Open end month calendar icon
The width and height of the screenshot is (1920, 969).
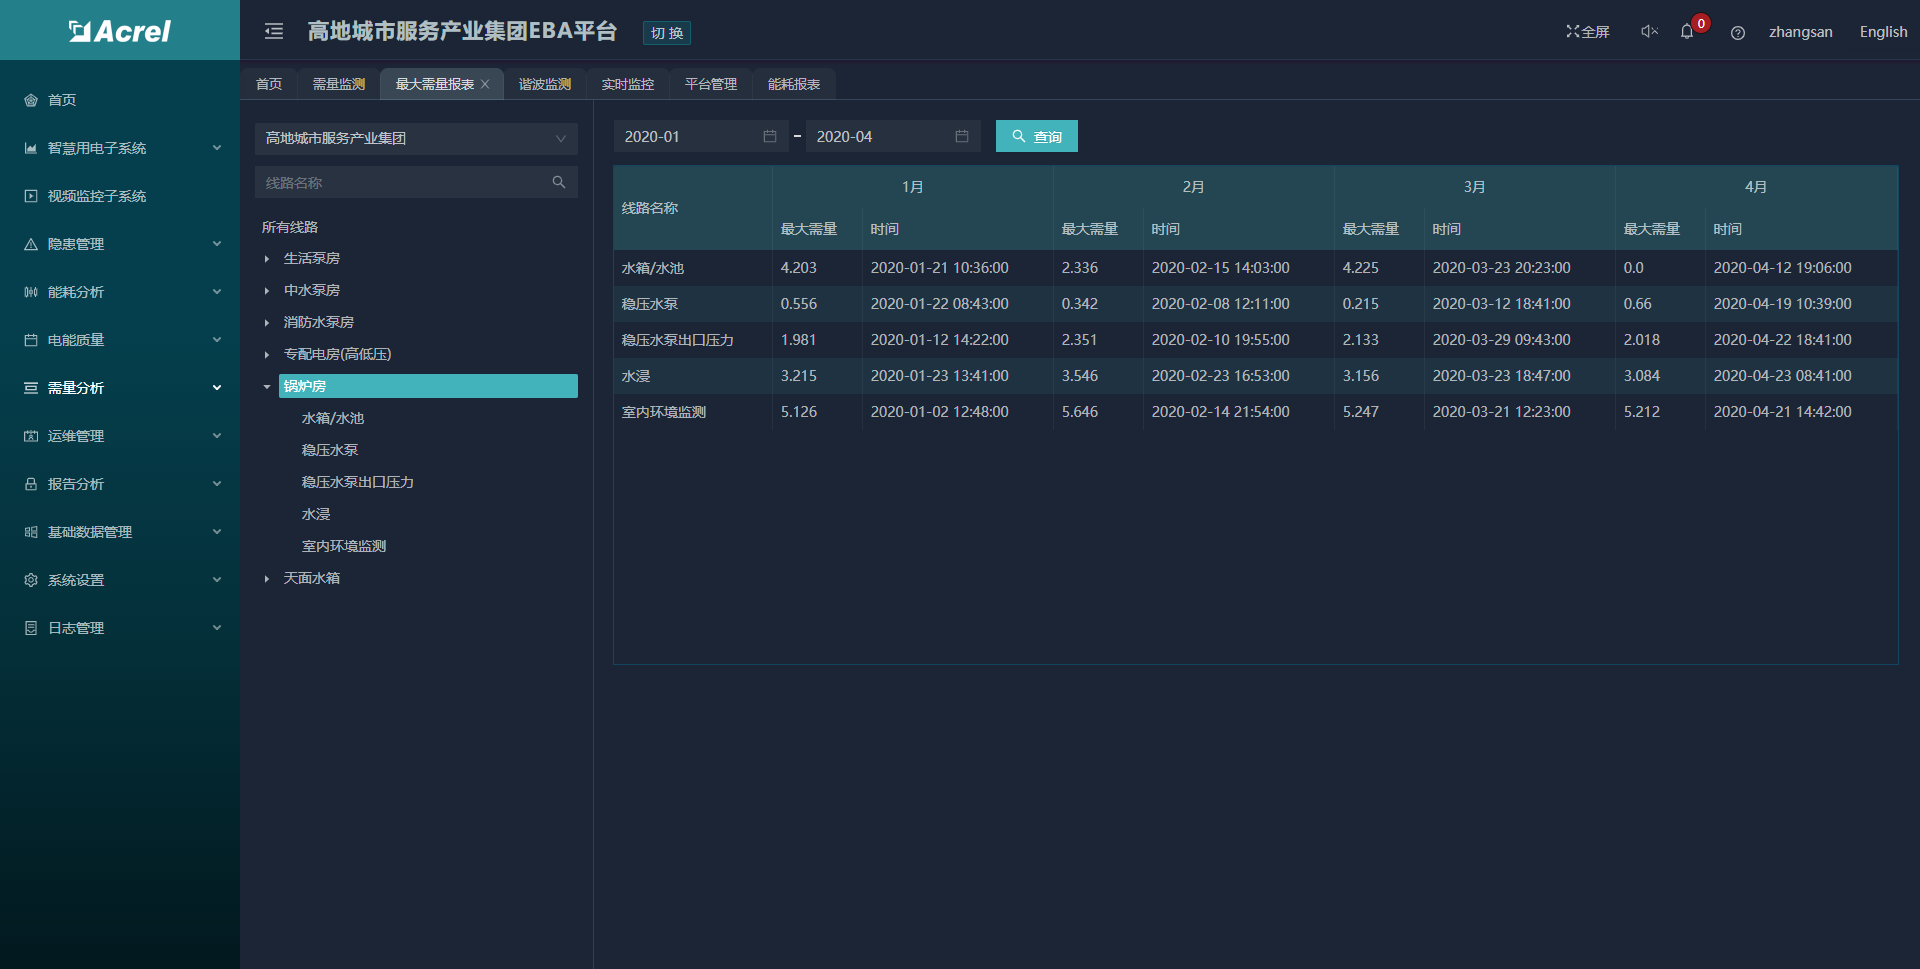[962, 137]
